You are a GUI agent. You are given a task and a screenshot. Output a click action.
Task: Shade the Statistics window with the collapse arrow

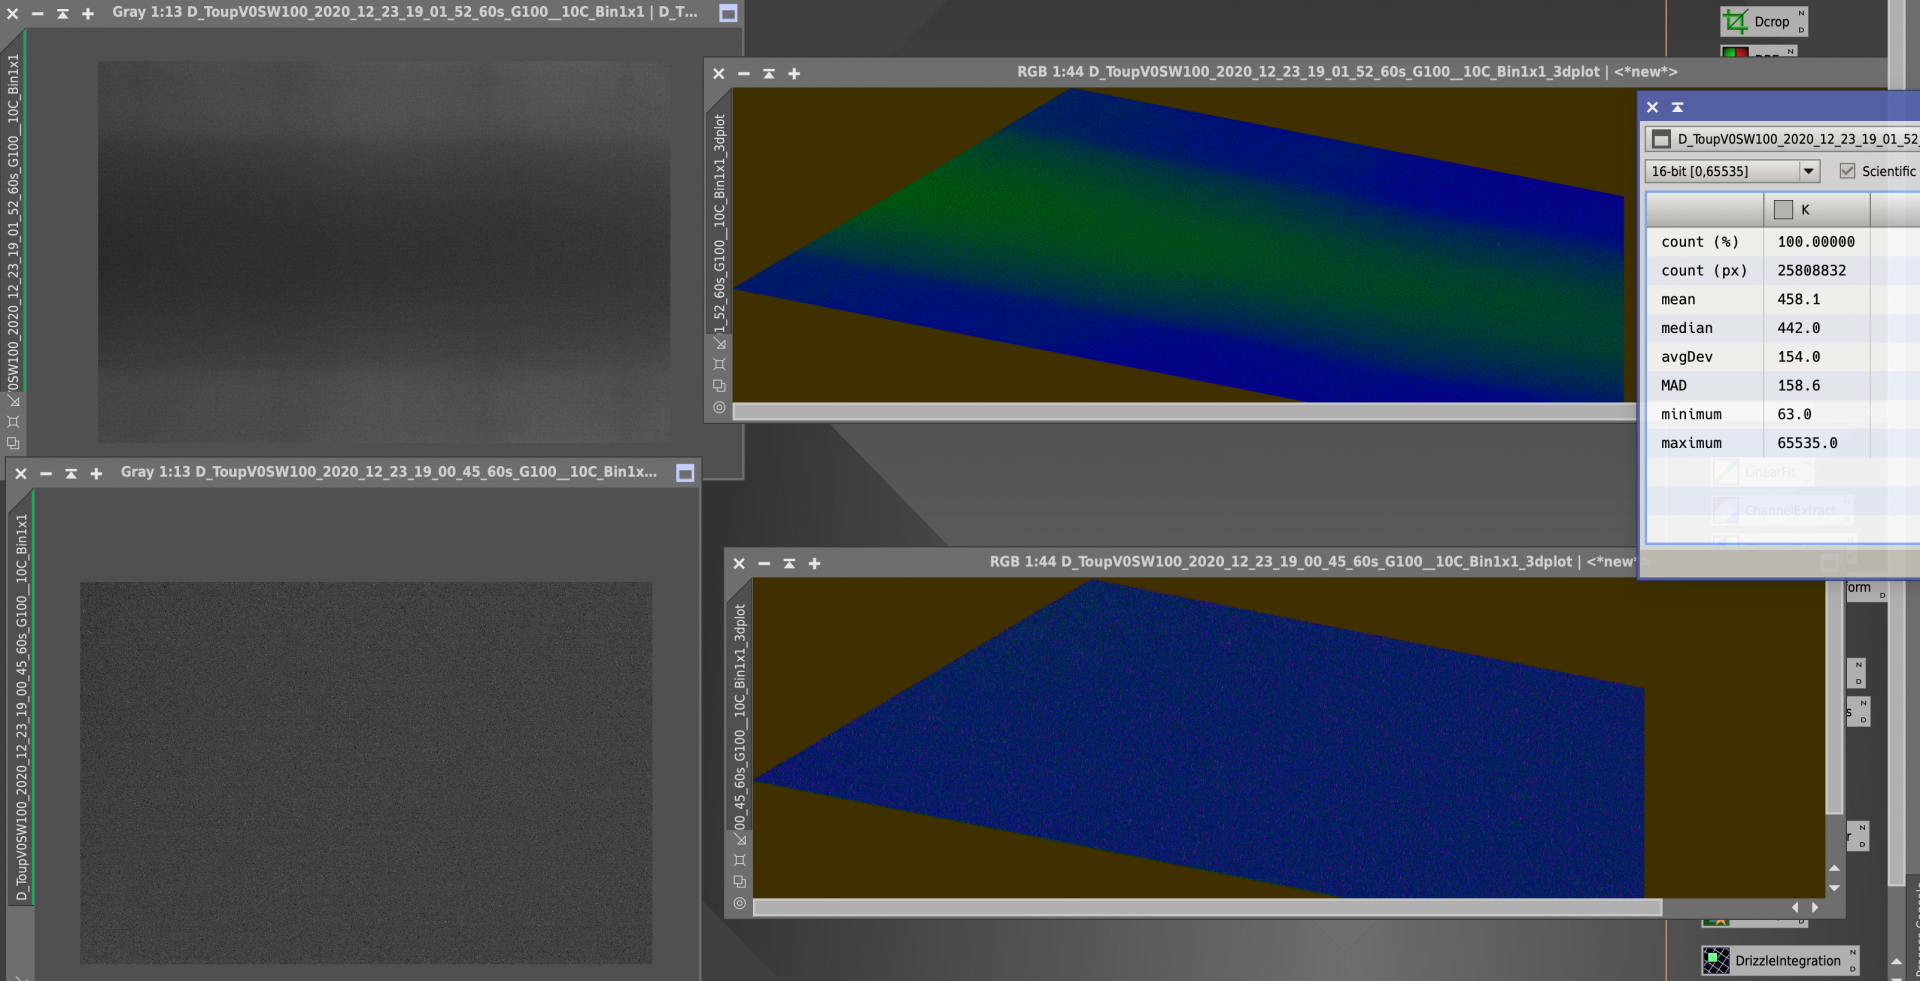[x=1678, y=107]
